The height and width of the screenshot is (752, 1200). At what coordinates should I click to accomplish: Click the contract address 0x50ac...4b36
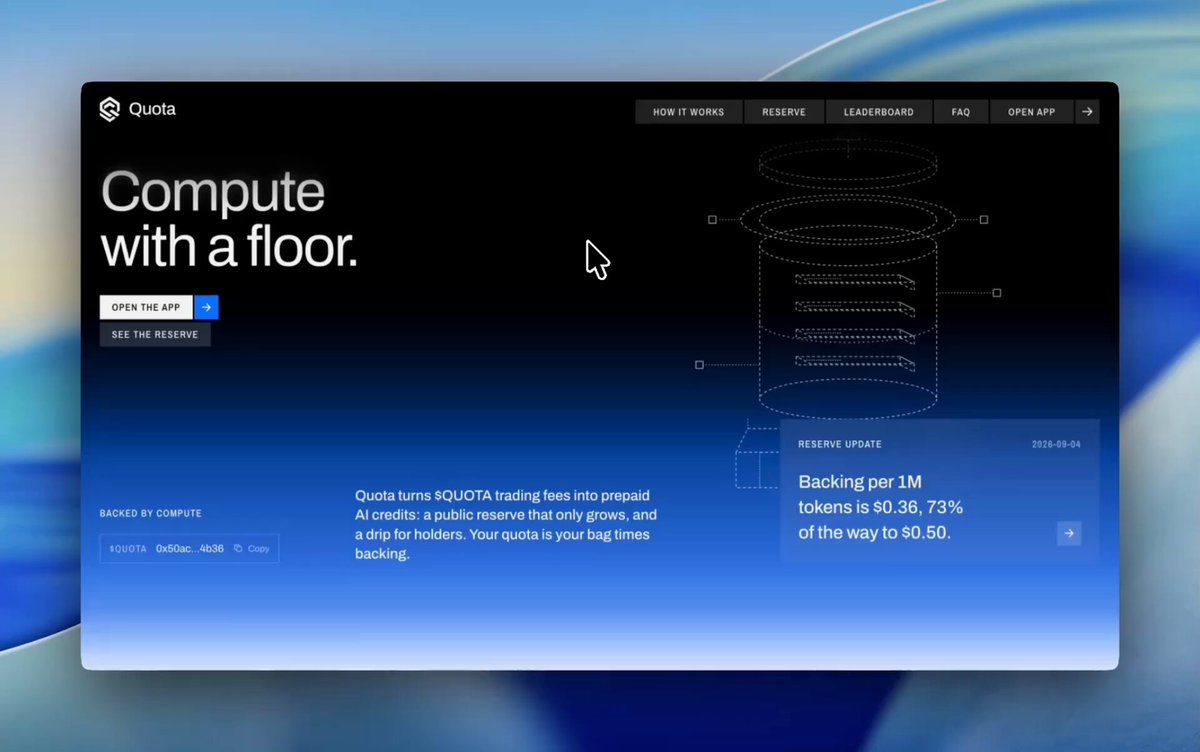[x=190, y=549]
